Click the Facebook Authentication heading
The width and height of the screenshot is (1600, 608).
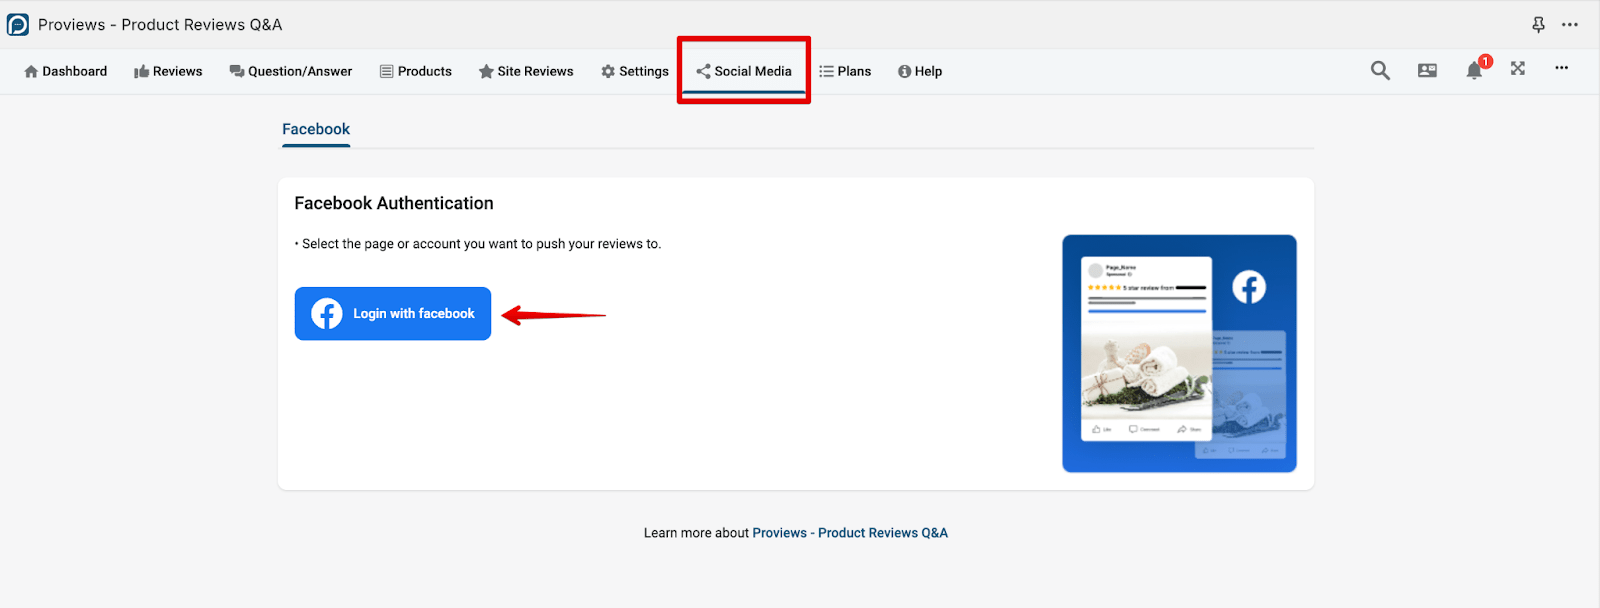pyautogui.click(x=394, y=203)
